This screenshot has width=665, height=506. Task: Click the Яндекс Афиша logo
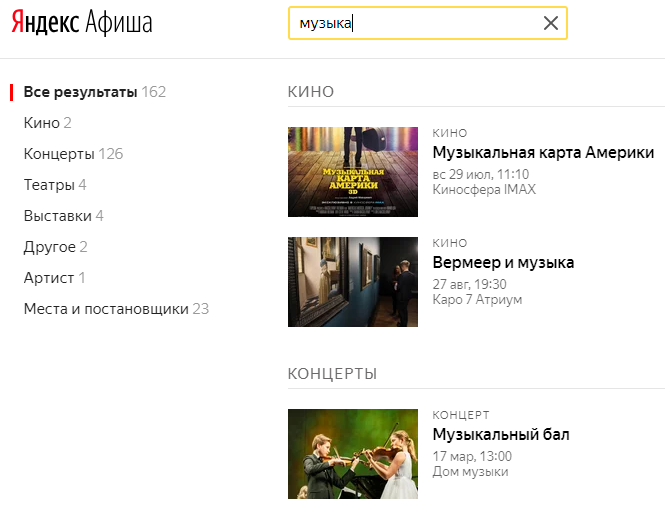(x=82, y=23)
